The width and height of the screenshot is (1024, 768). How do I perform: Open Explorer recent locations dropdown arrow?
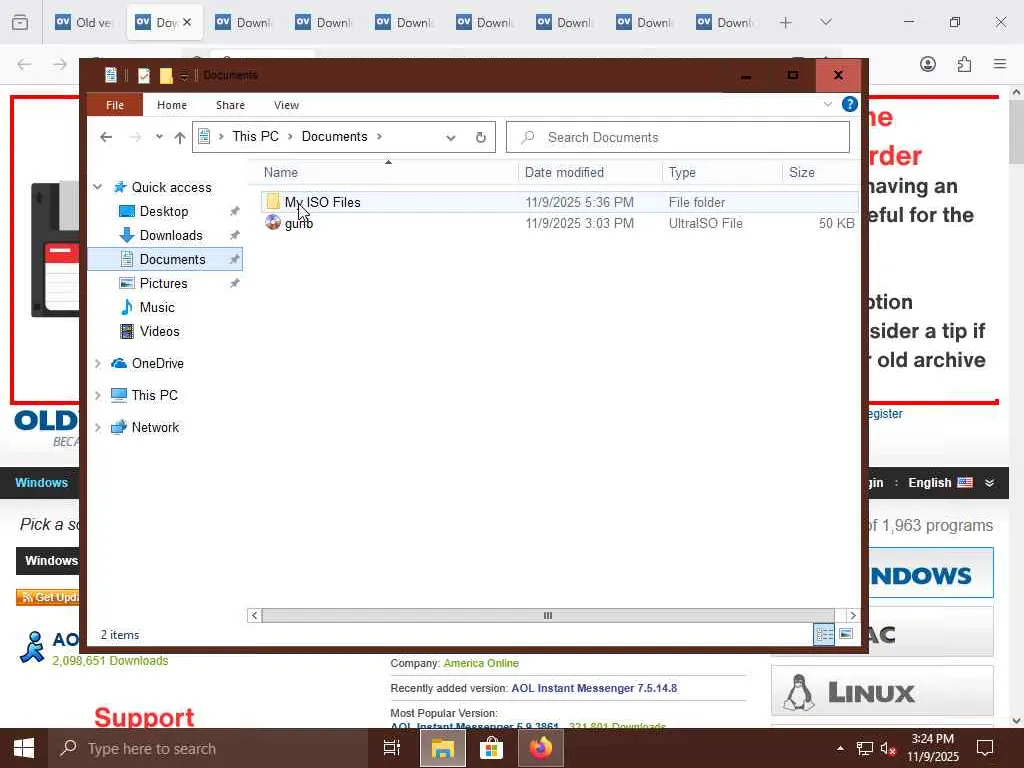click(159, 137)
